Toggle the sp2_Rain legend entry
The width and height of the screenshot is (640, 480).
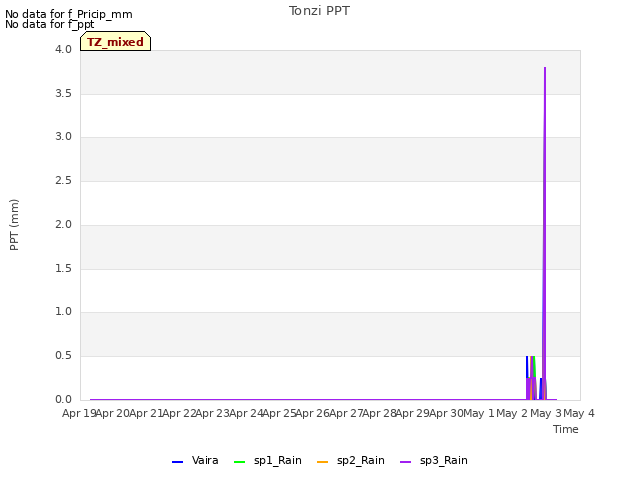tap(351, 460)
